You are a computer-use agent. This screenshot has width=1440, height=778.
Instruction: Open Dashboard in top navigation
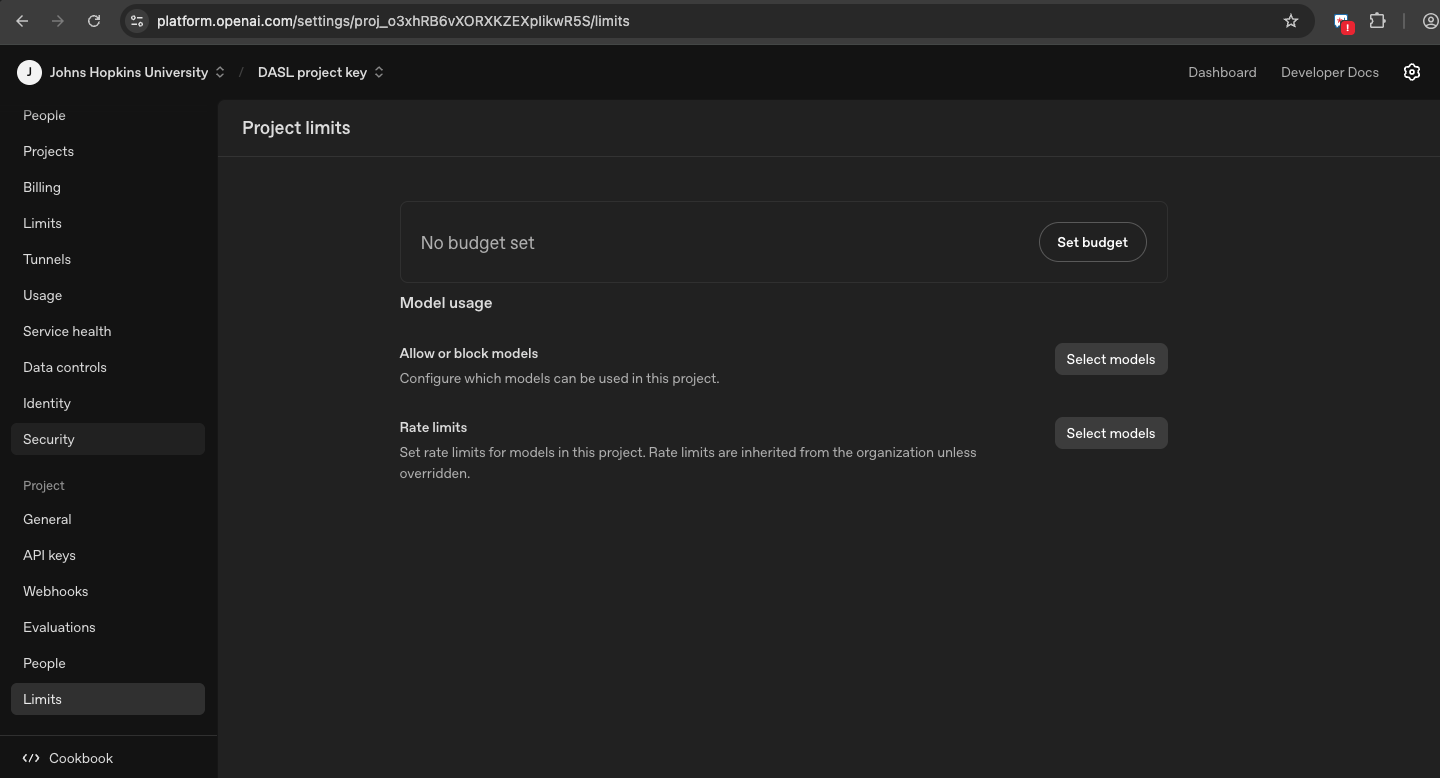(x=1222, y=72)
